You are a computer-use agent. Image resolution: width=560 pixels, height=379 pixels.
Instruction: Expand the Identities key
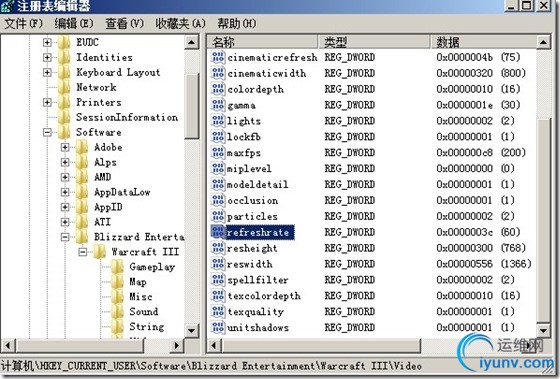[47, 58]
